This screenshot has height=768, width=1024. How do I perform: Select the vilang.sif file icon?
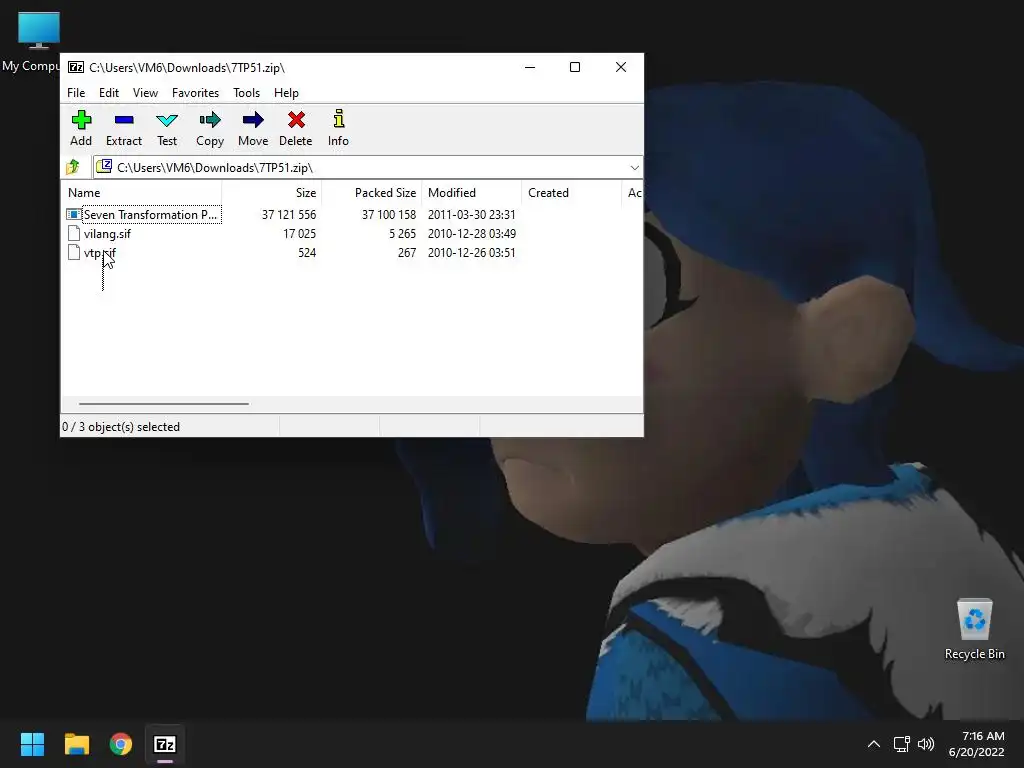pos(74,233)
